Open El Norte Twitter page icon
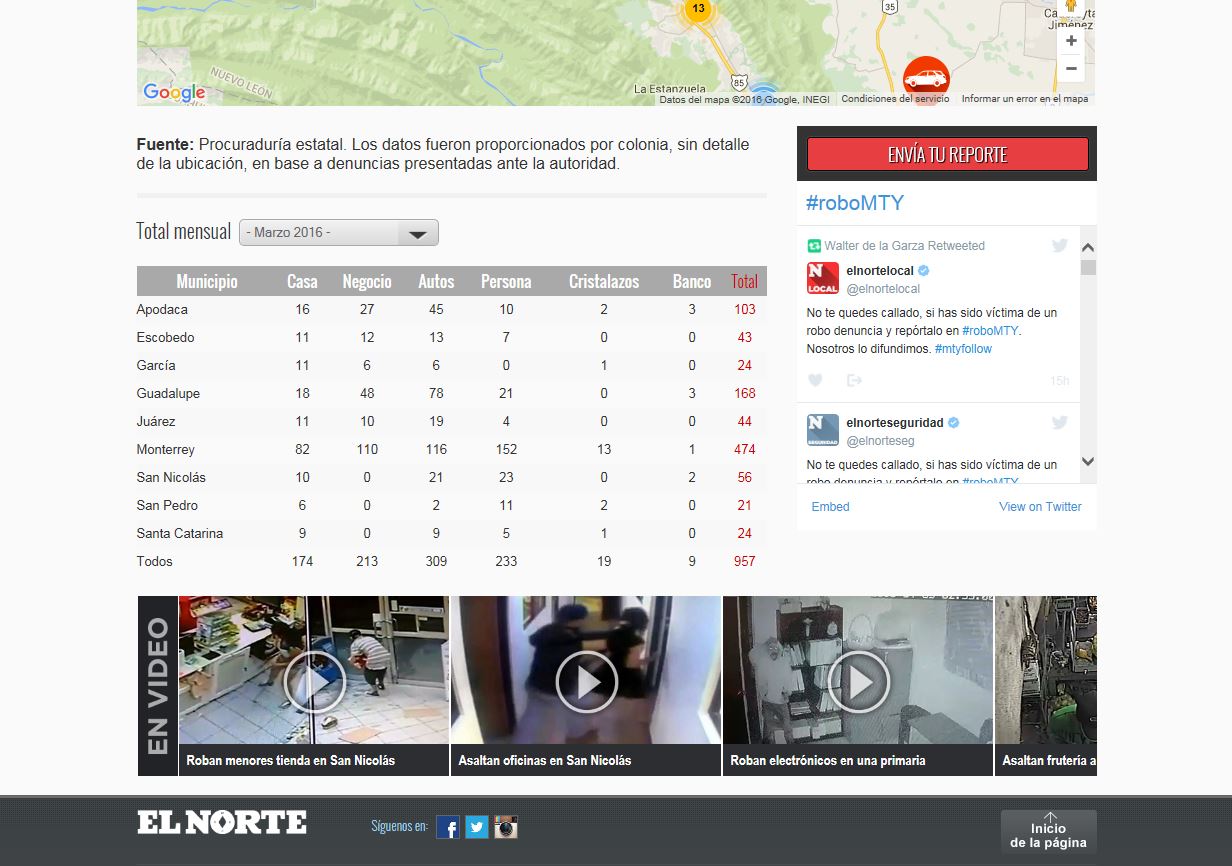Viewport: 1232px width, 866px height. click(x=477, y=827)
